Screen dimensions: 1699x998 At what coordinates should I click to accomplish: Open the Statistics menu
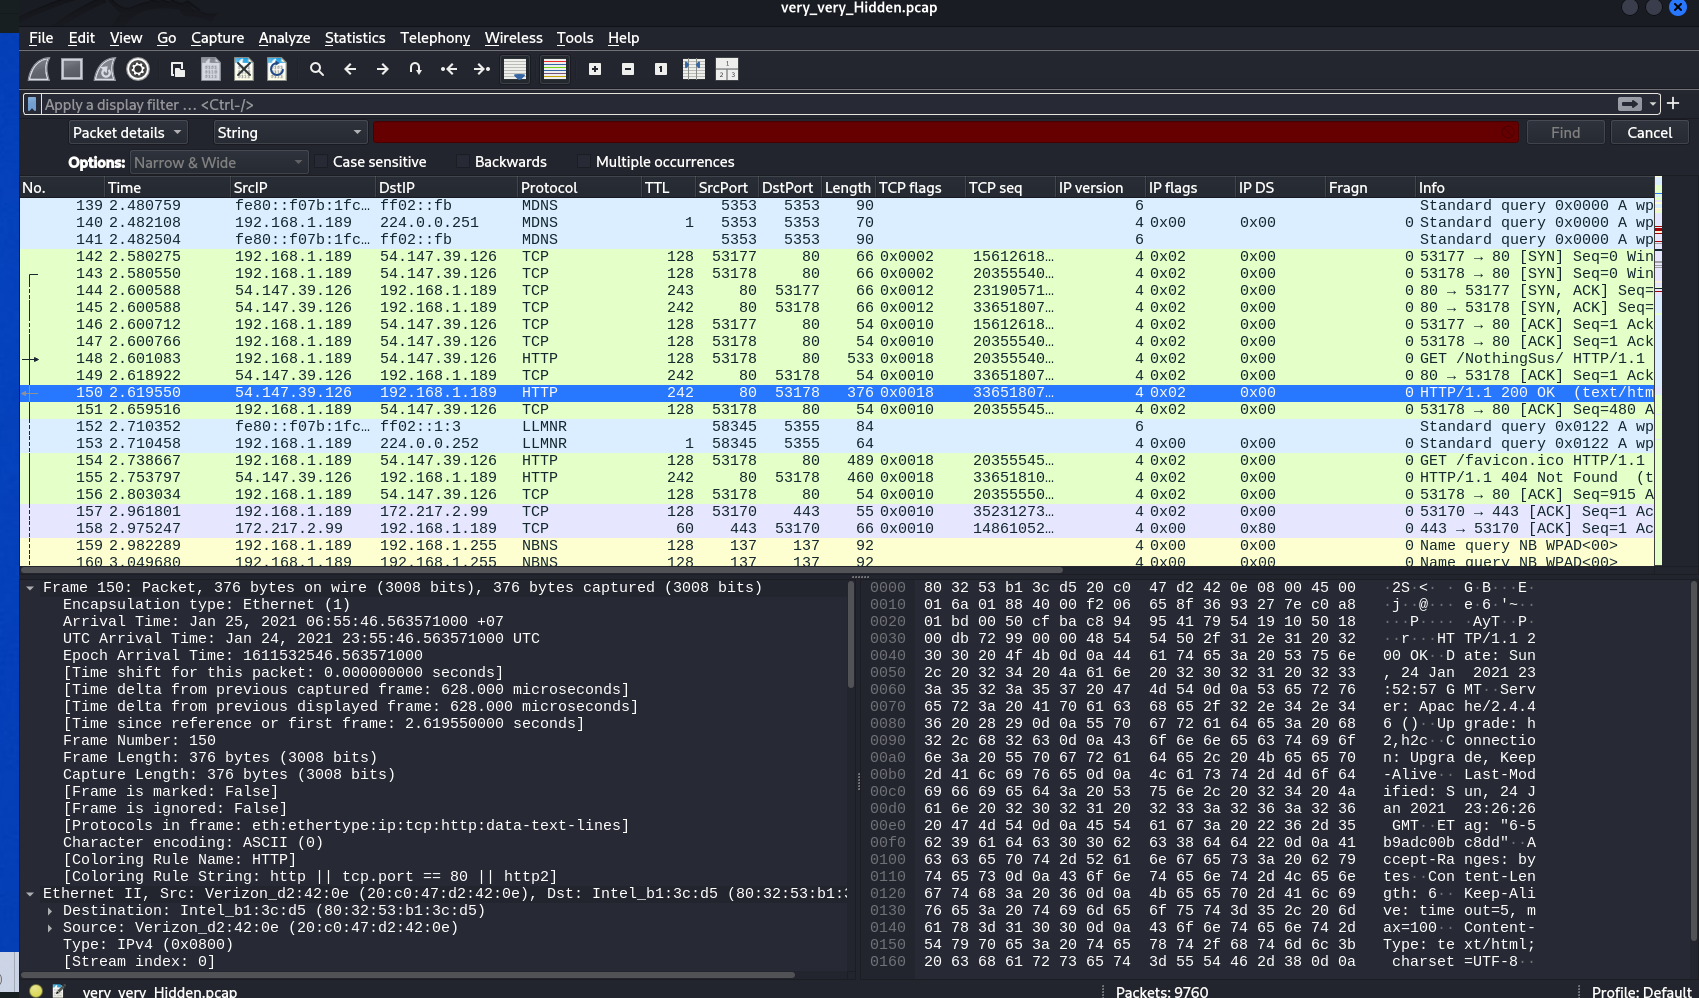tap(355, 38)
